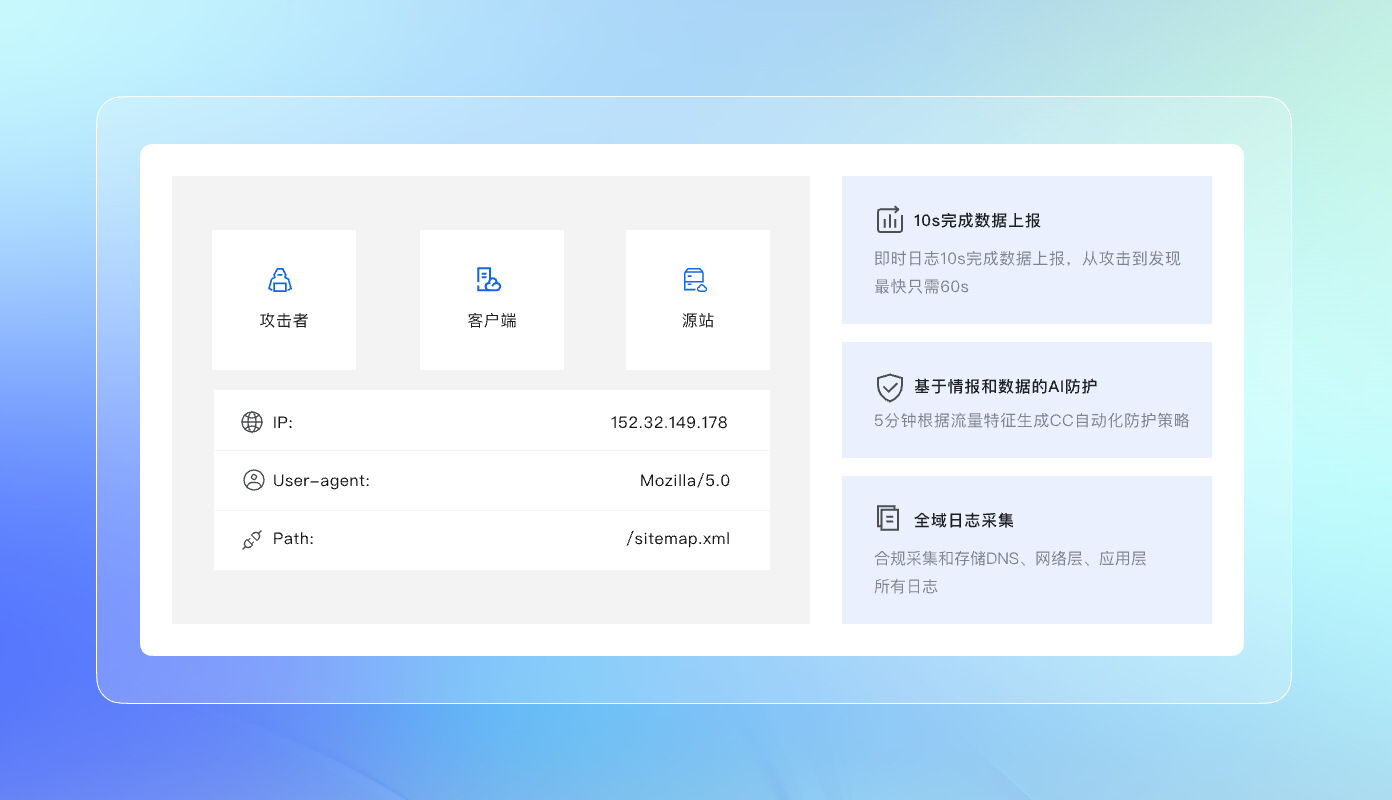
Task: Click the attacker hacker icon
Action: (x=281, y=280)
